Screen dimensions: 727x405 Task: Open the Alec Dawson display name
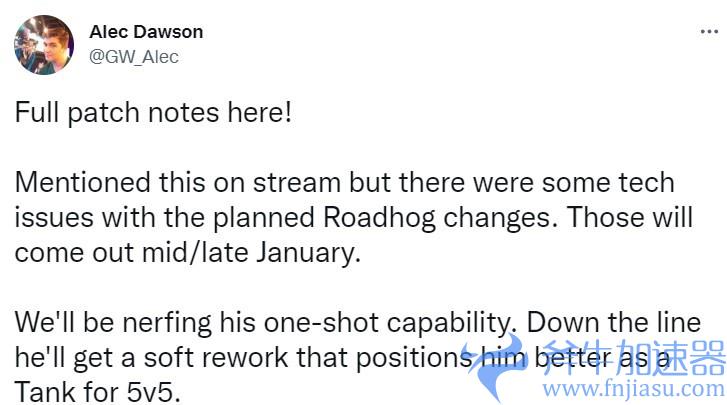pyautogui.click(x=146, y=31)
